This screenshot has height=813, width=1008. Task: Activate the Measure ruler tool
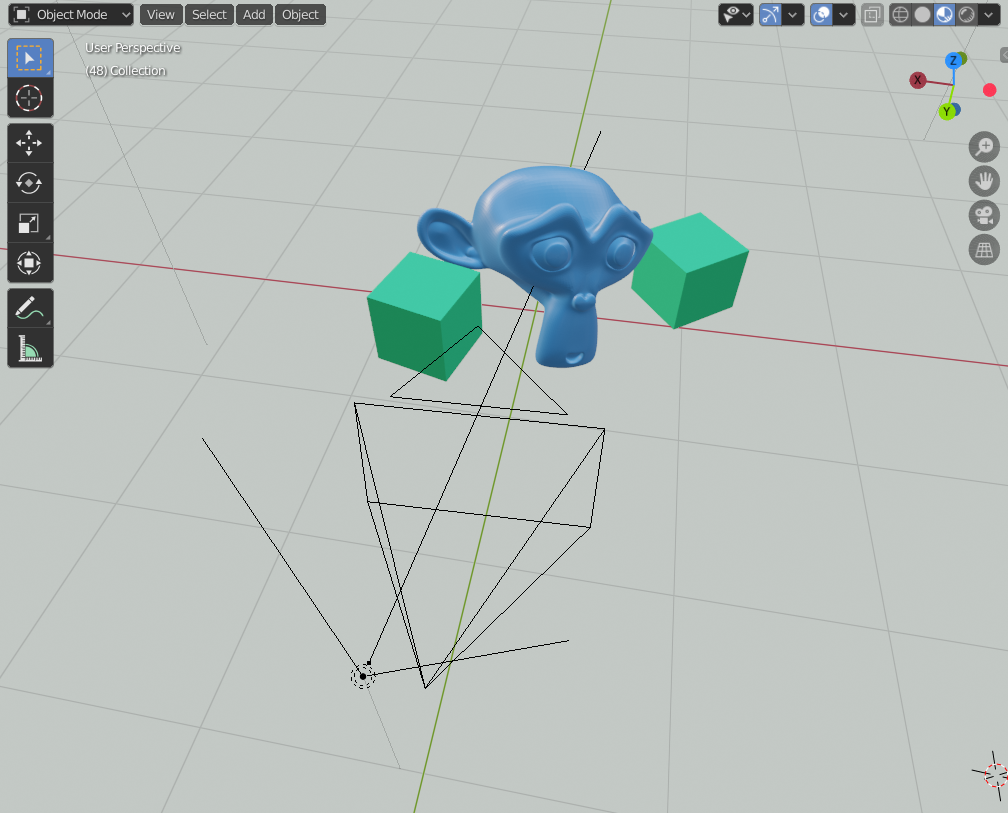pos(30,348)
